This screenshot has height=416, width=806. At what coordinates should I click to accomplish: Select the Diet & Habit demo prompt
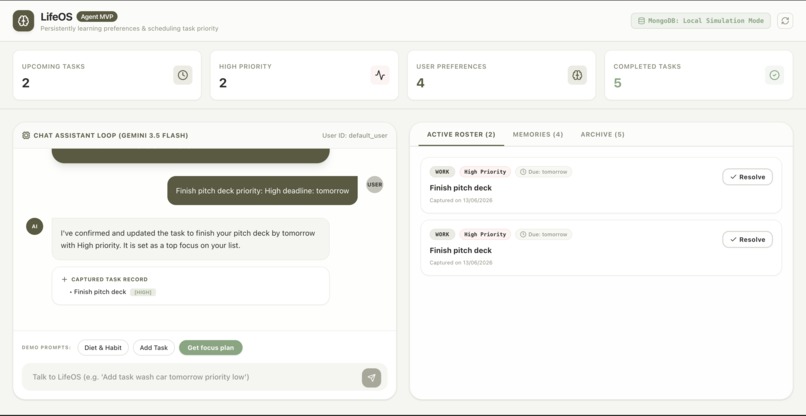pyautogui.click(x=103, y=348)
